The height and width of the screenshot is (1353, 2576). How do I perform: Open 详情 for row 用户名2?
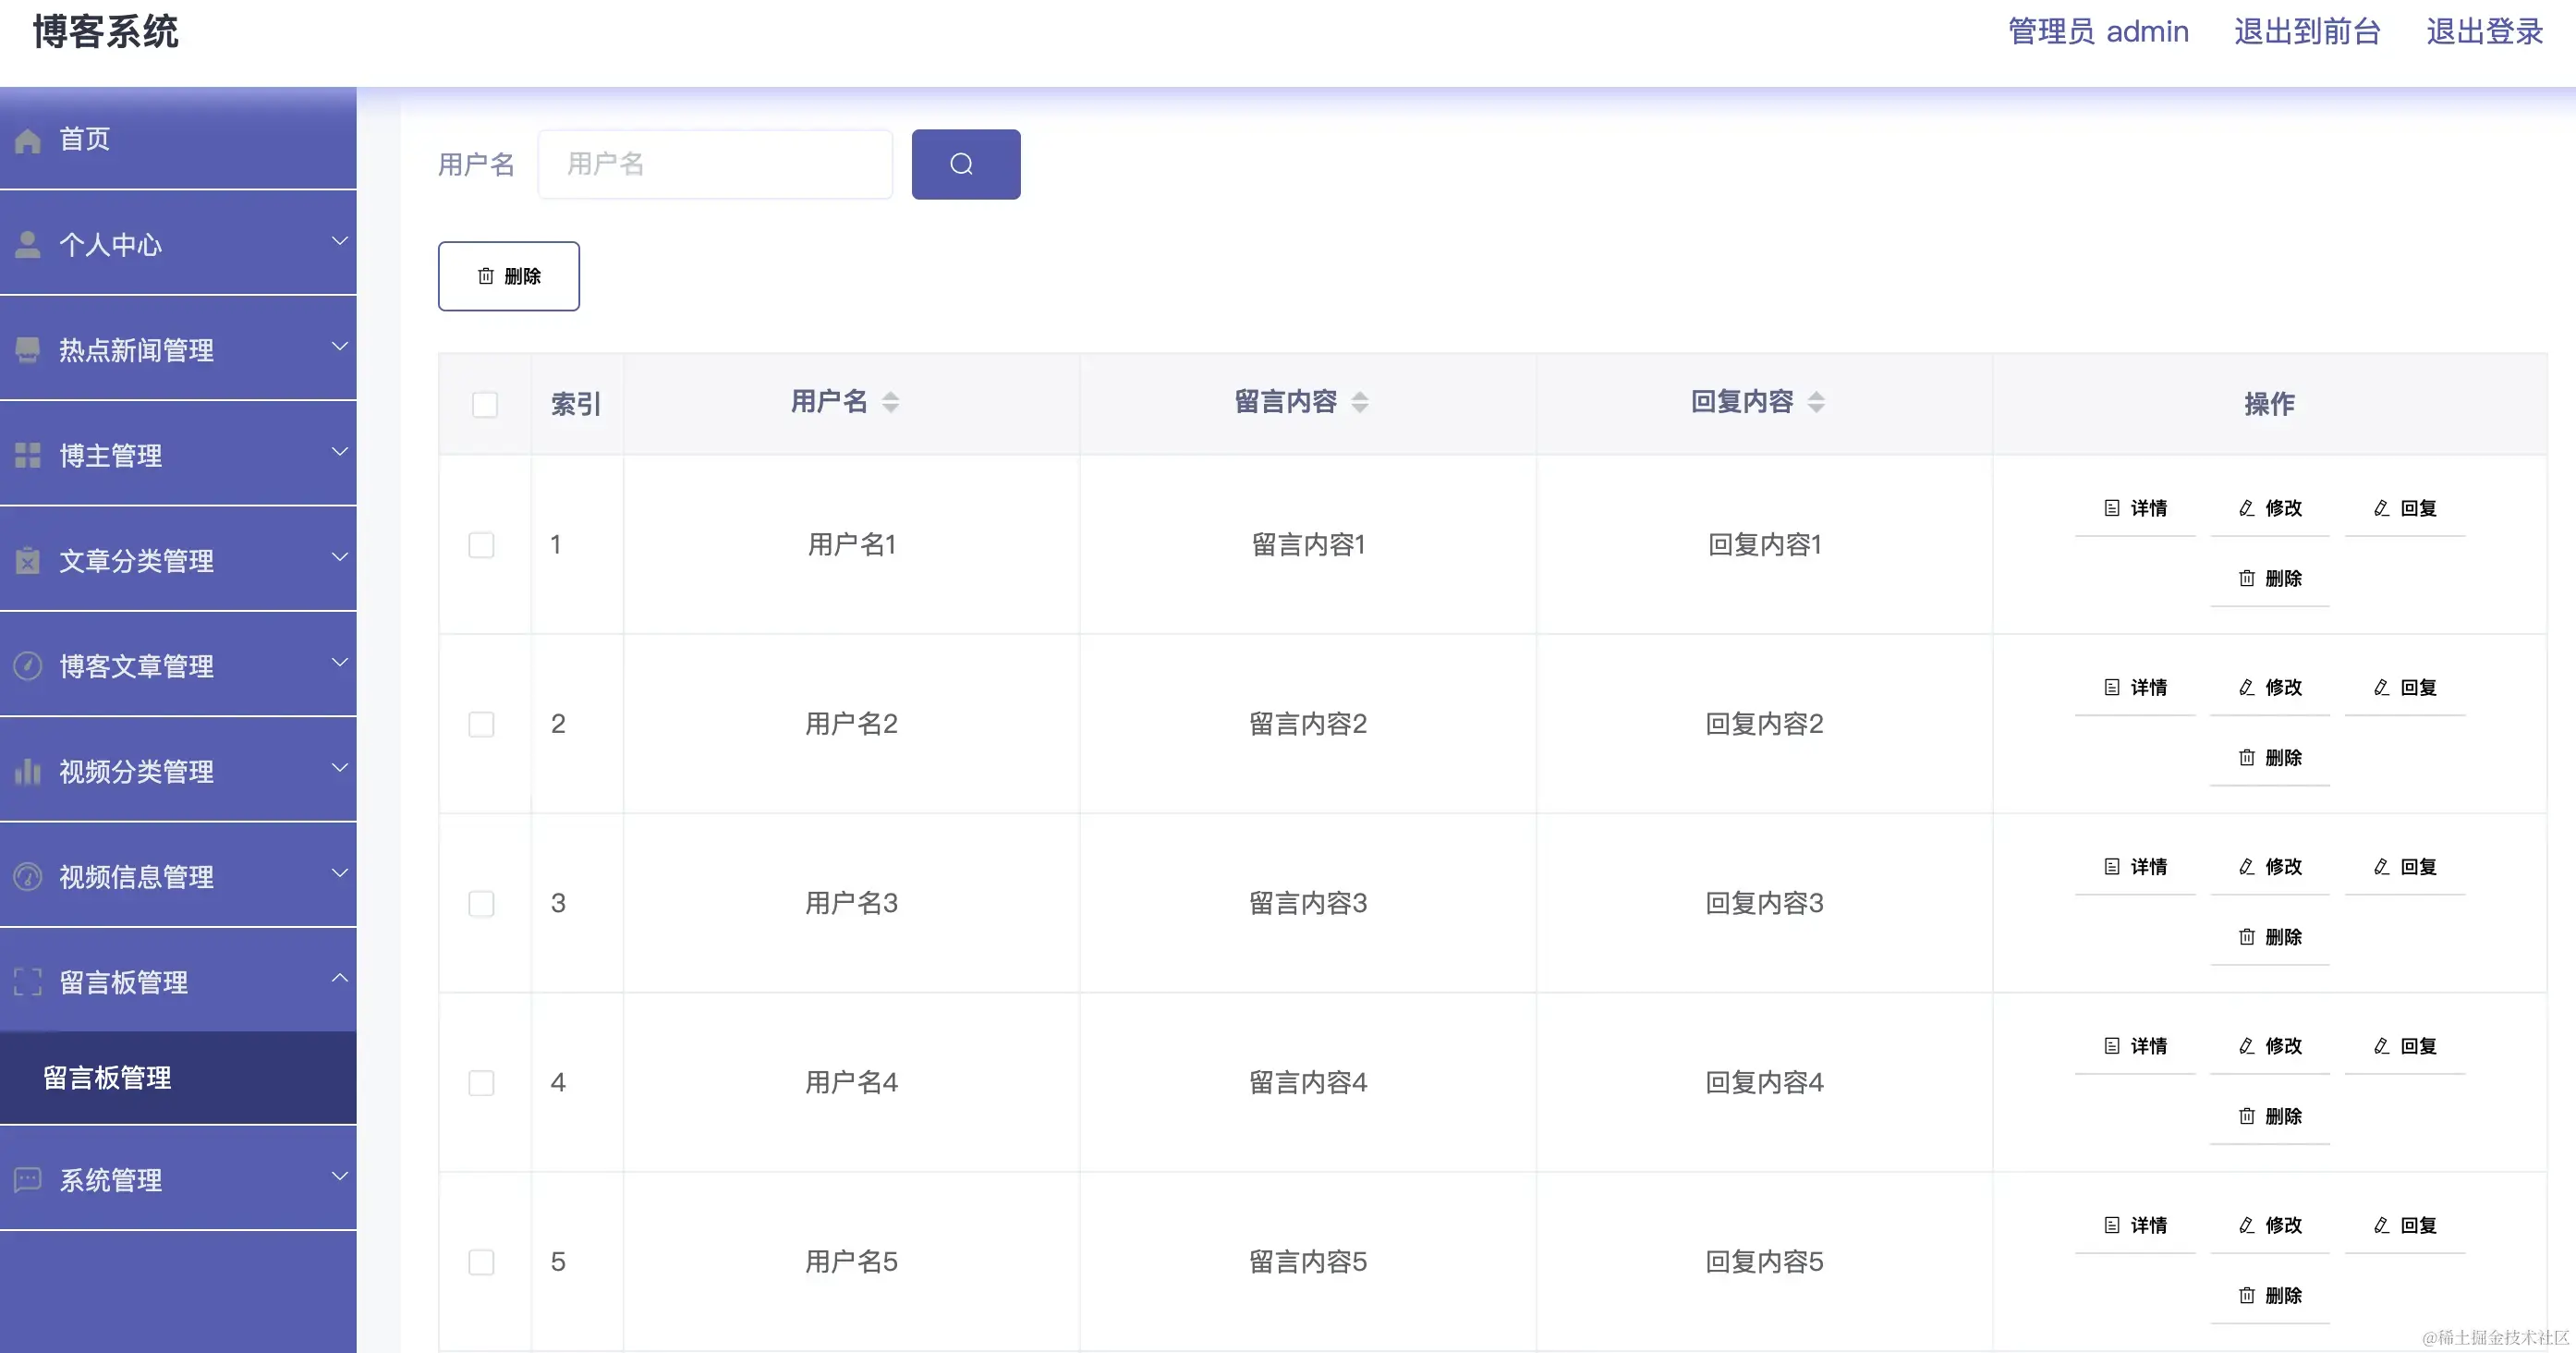(2135, 687)
